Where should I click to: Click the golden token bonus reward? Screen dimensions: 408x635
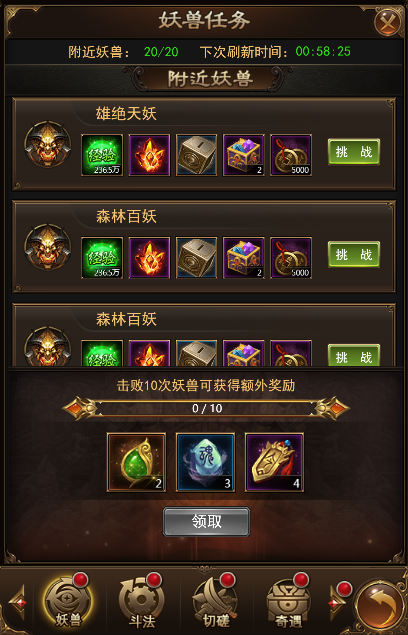pyautogui.click(x=275, y=462)
